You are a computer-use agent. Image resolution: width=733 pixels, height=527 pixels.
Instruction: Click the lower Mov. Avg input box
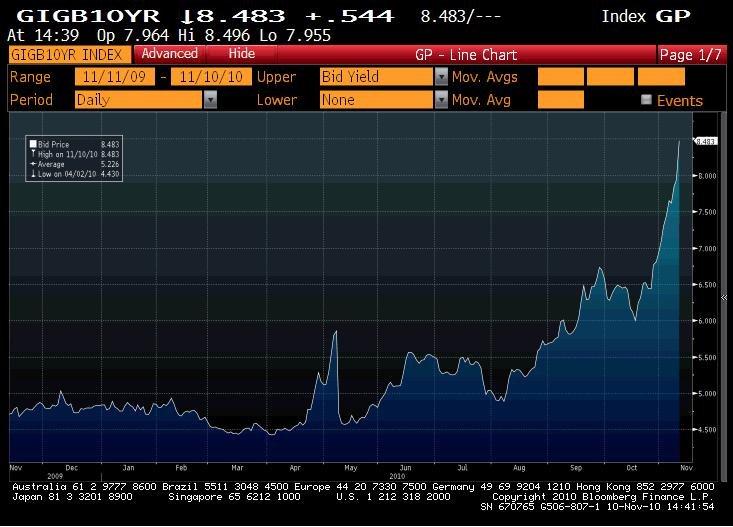coord(560,100)
